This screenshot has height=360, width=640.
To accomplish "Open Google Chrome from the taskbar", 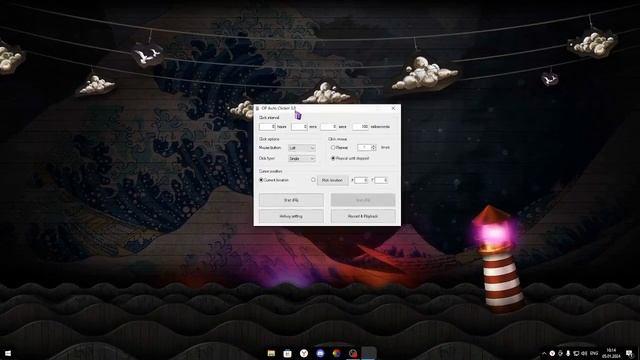I will pyautogui.click(x=336, y=353).
